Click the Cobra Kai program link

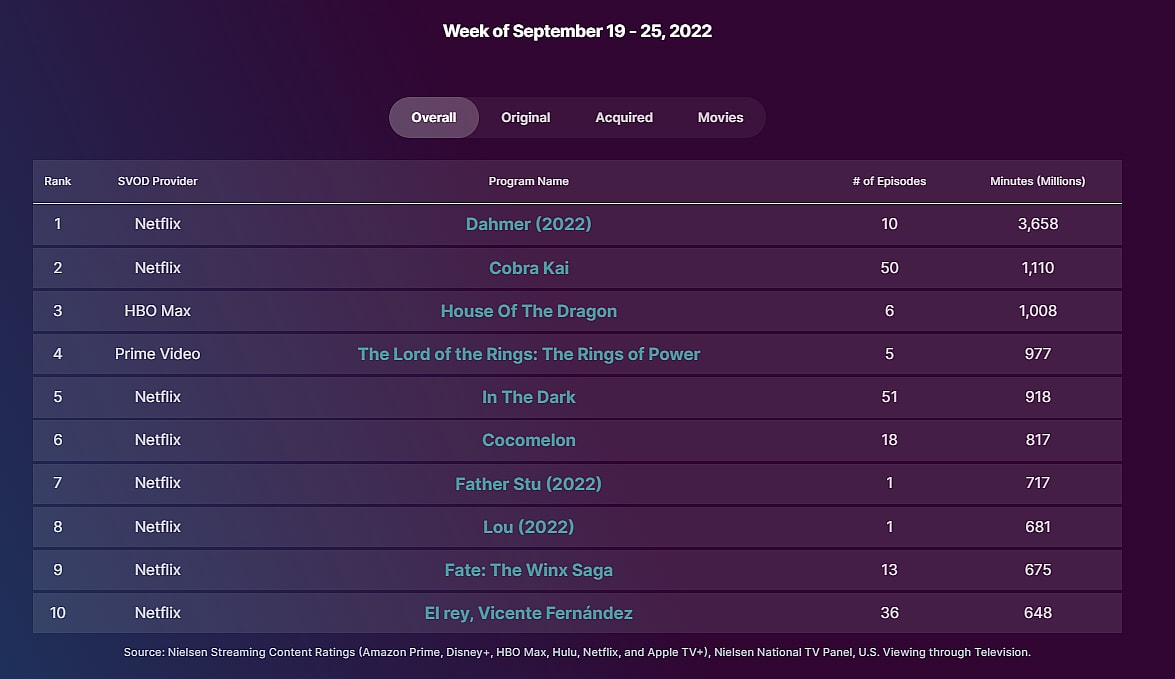[528, 268]
